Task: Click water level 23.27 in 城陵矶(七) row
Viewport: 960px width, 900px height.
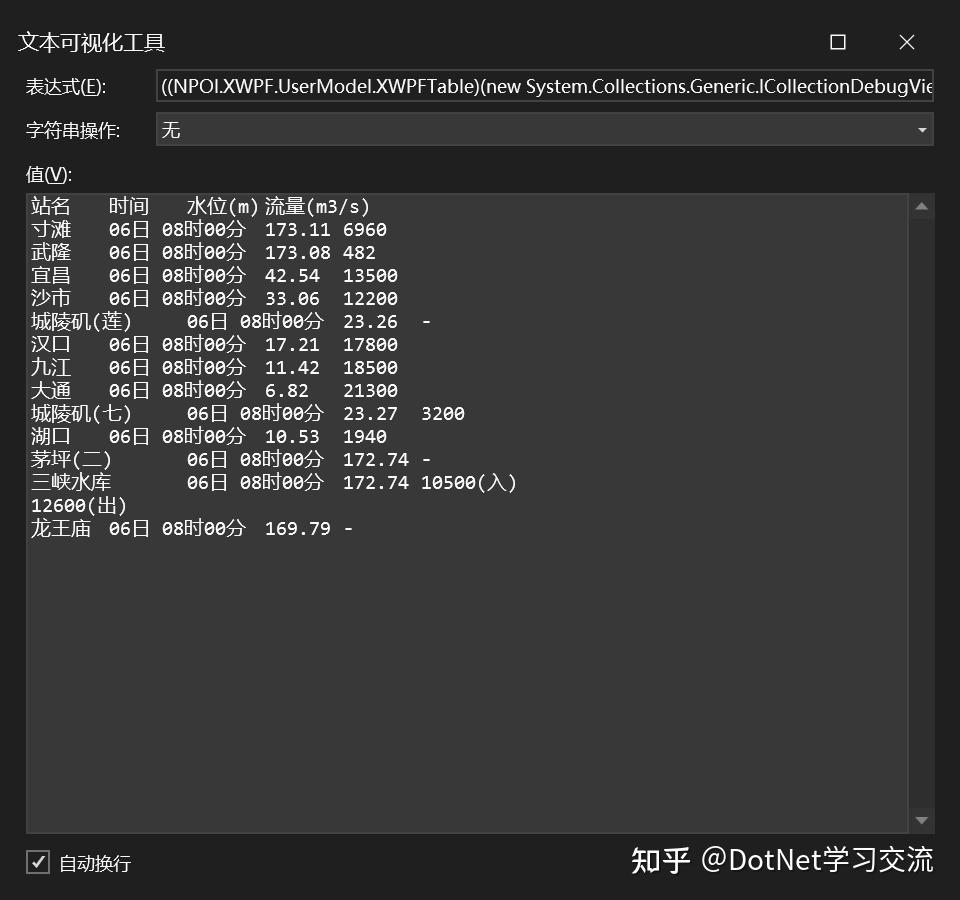Action: click(x=370, y=413)
